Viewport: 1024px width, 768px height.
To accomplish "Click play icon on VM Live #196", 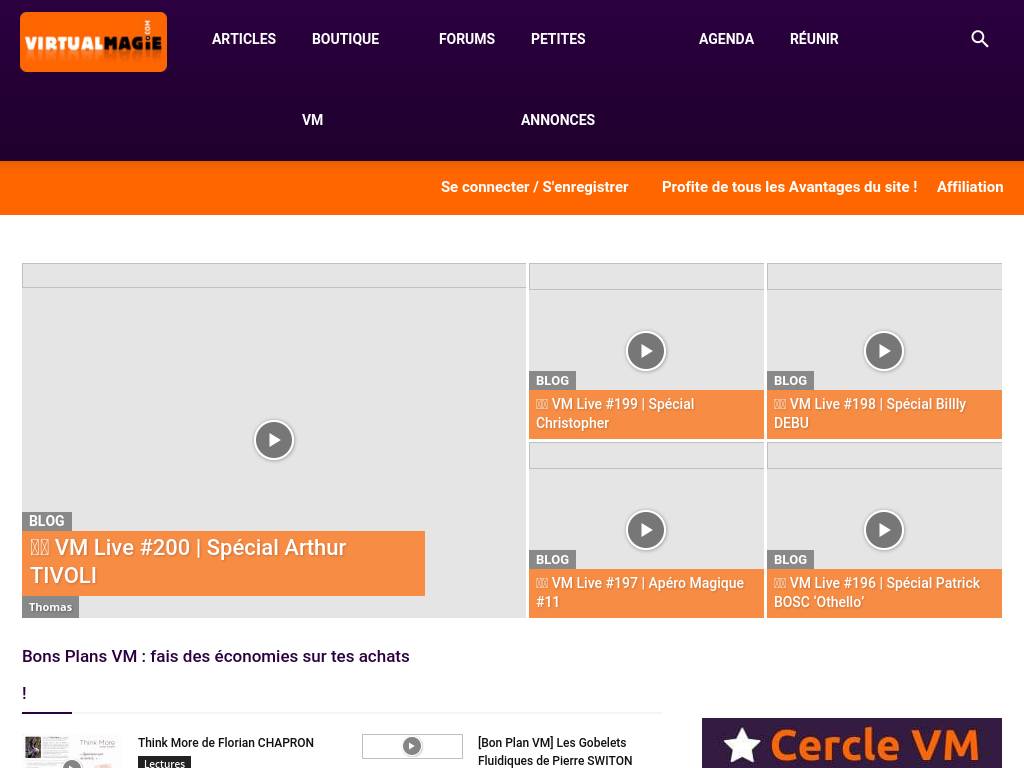I will [x=884, y=530].
